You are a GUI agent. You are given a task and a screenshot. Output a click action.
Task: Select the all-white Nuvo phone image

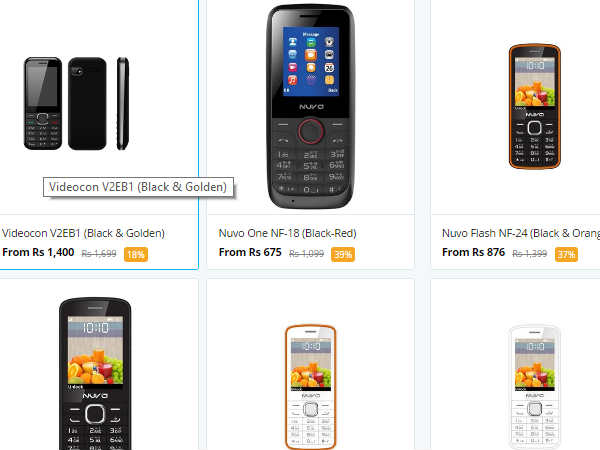[x=535, y=387]
